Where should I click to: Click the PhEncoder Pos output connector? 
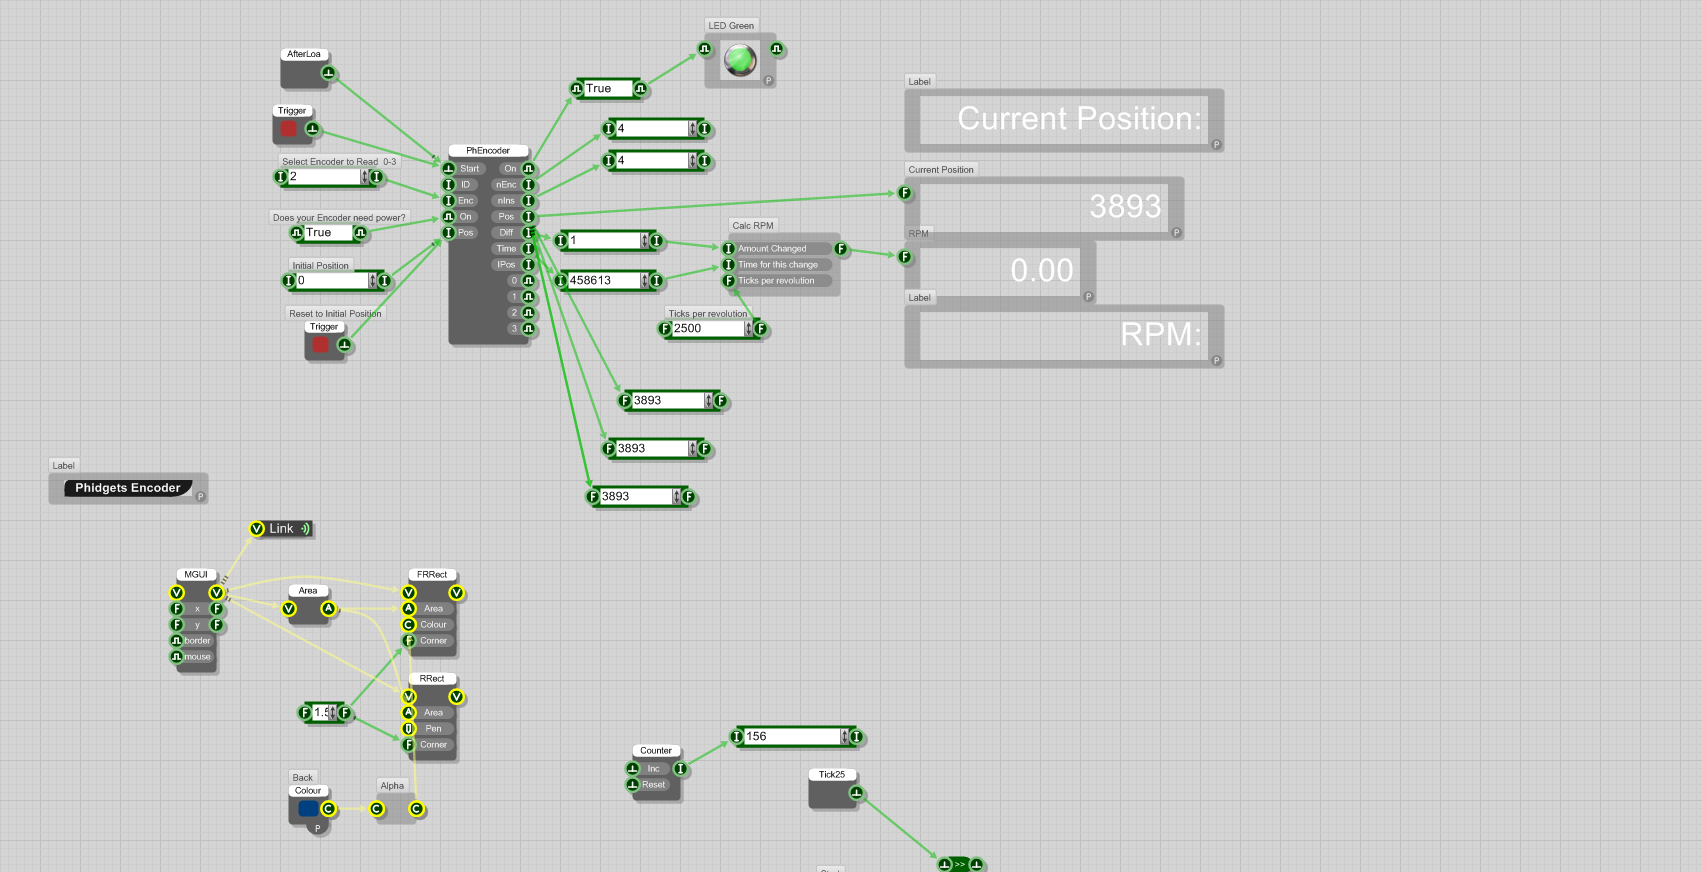[x=528, y=217]
